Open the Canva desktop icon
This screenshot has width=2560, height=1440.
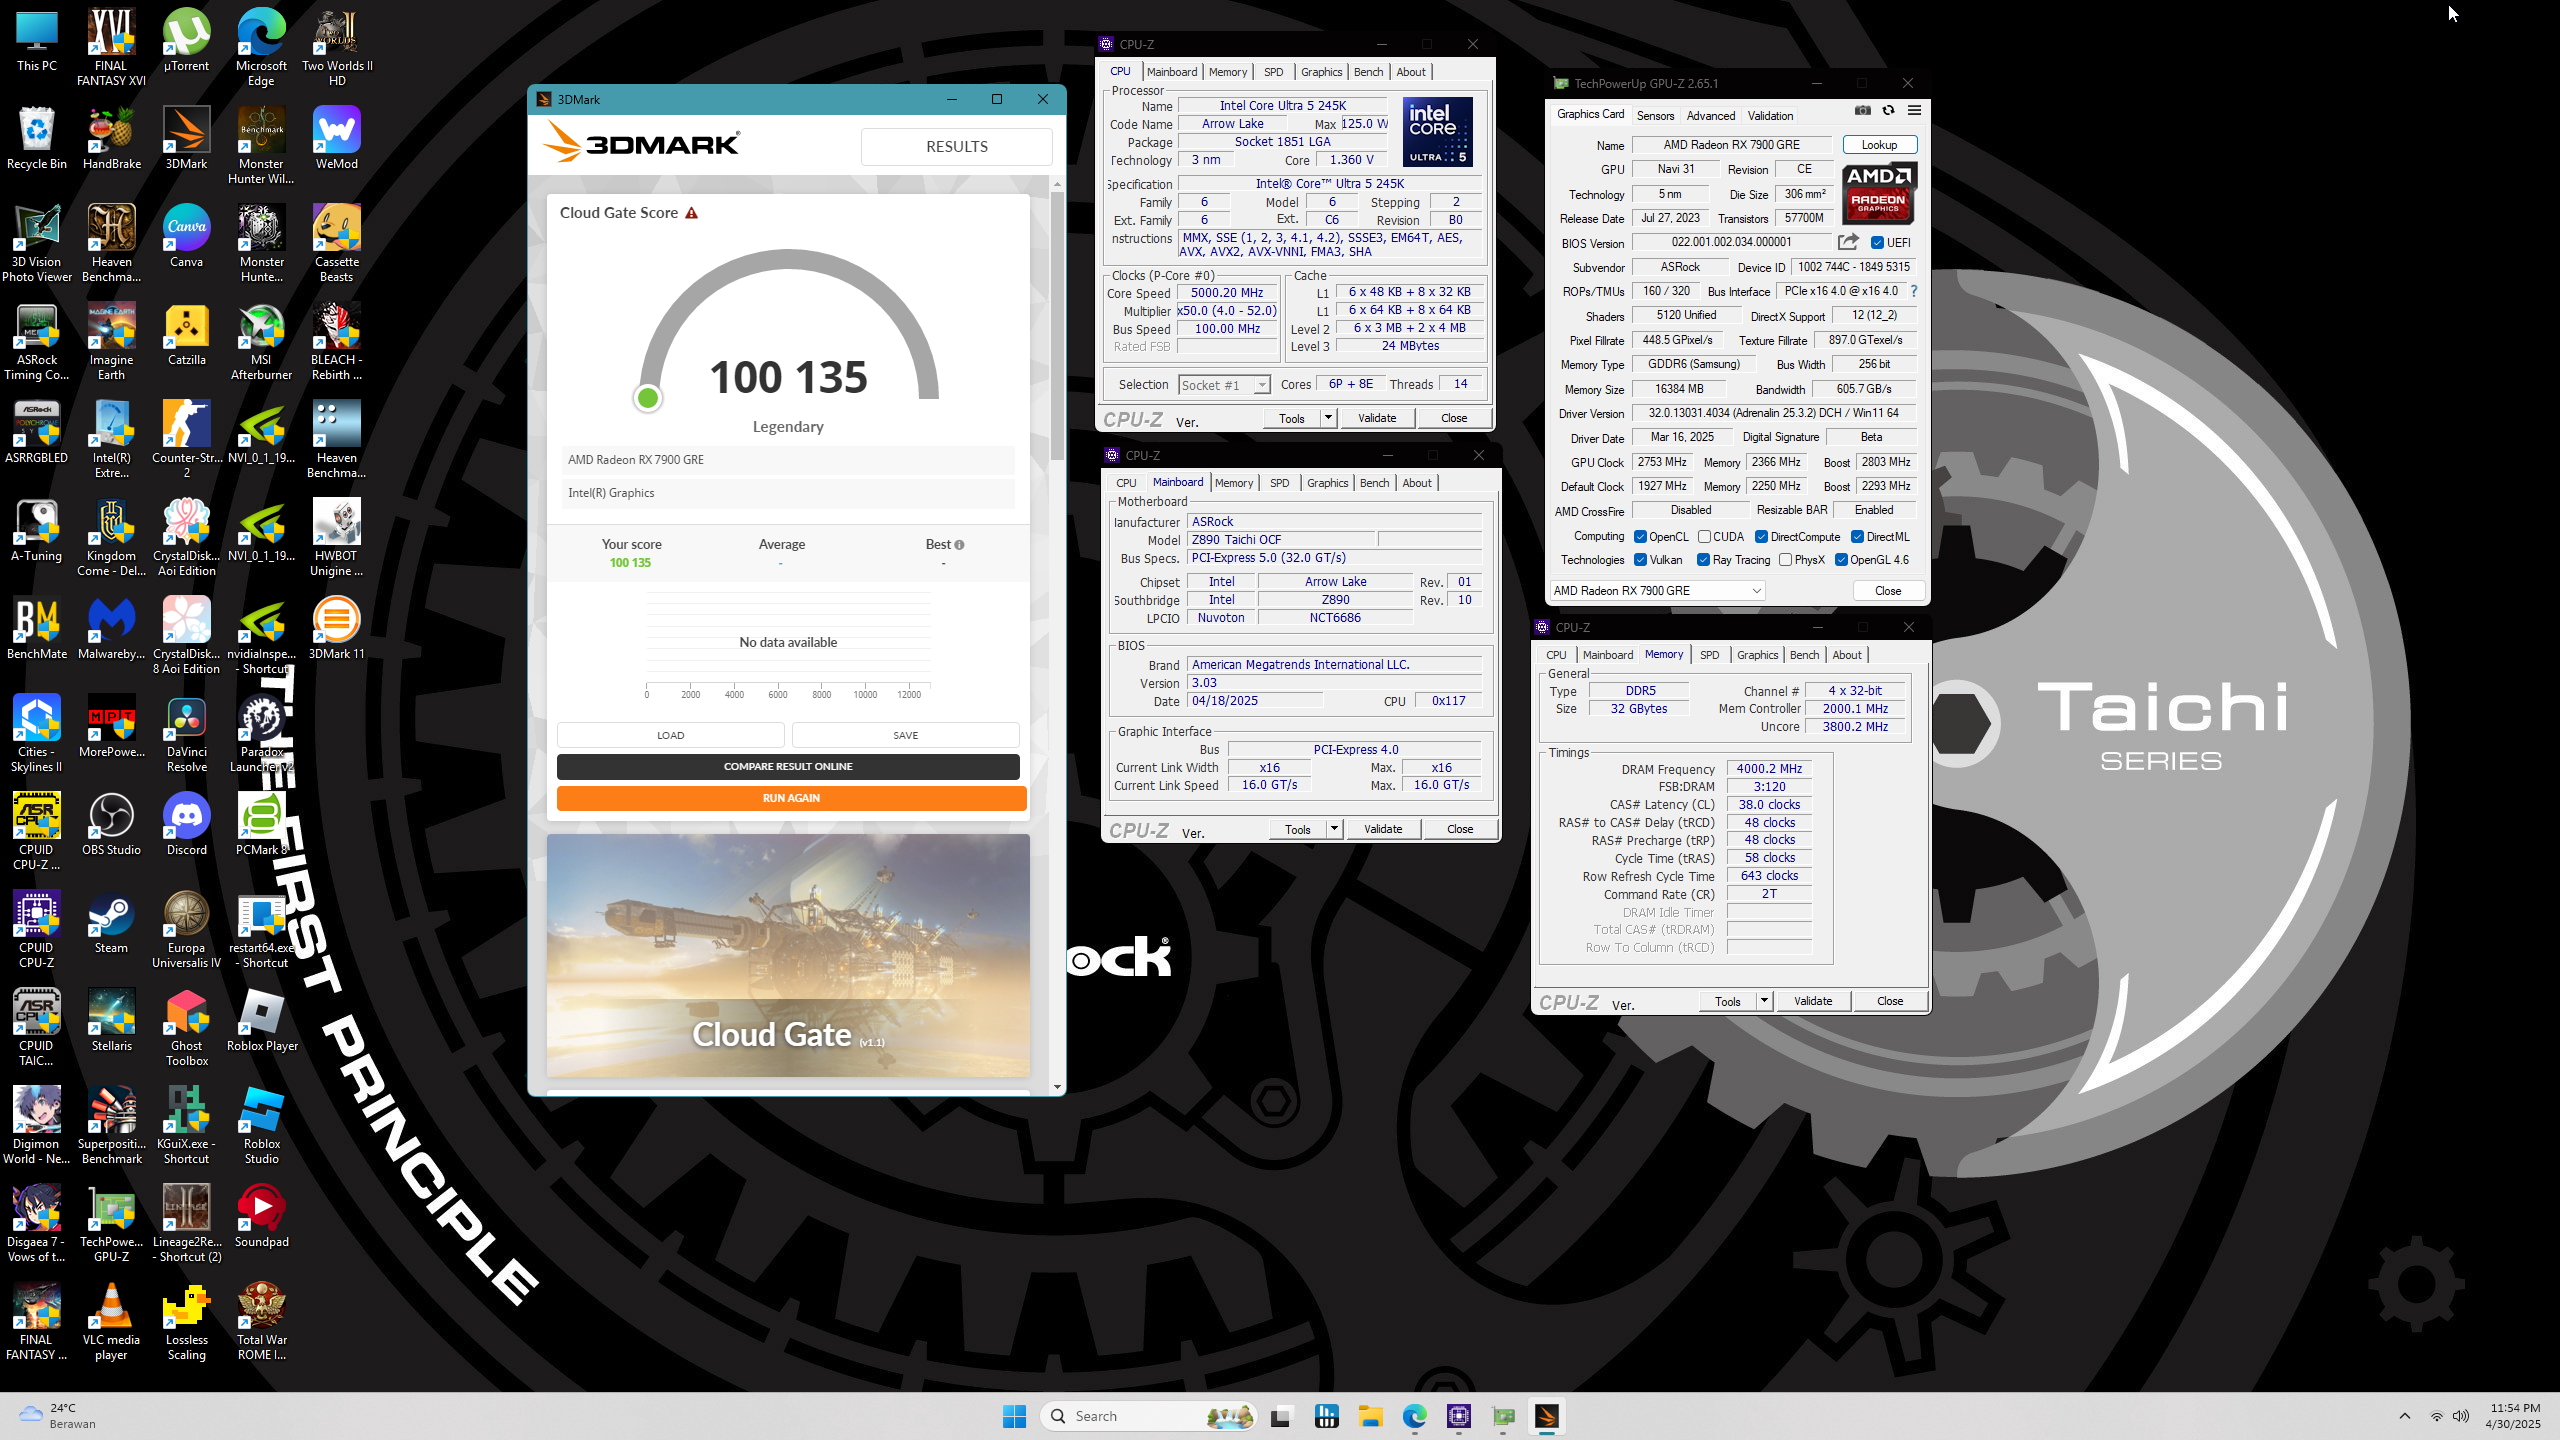click(186, 237)
